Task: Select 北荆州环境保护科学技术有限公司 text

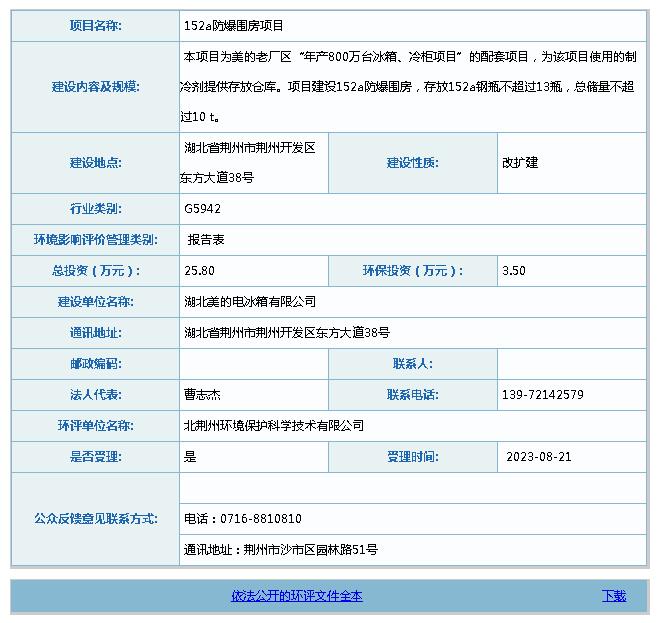Action: pos(274,426)
